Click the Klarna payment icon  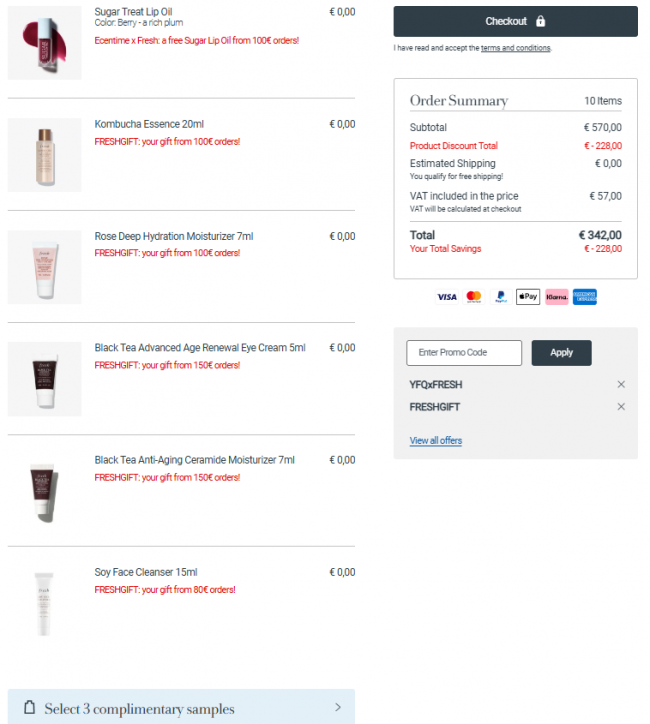click(556, 297)
